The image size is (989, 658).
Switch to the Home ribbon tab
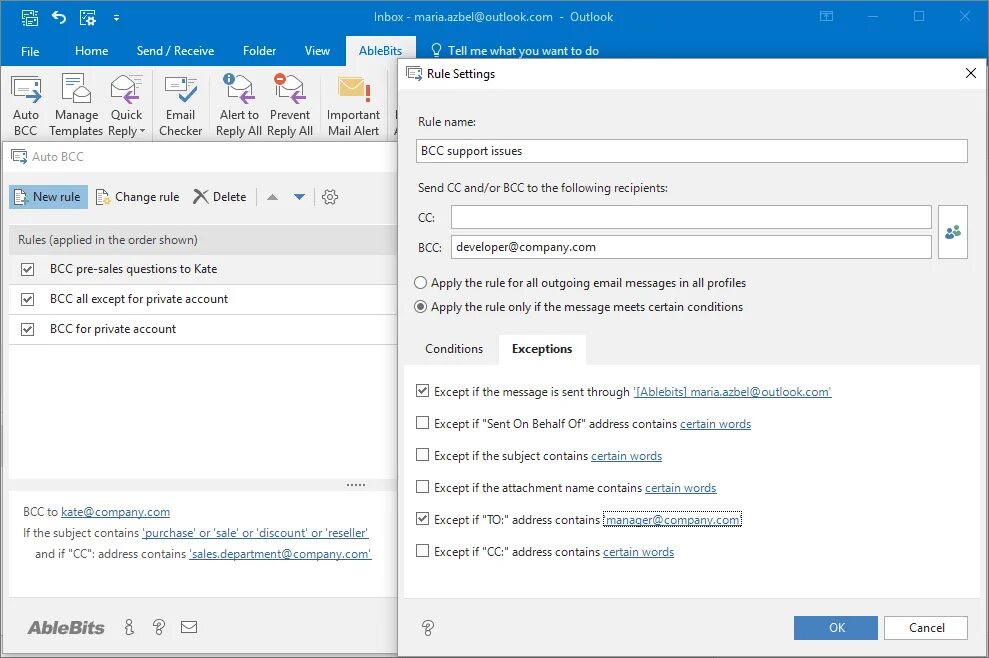point(91,51)
